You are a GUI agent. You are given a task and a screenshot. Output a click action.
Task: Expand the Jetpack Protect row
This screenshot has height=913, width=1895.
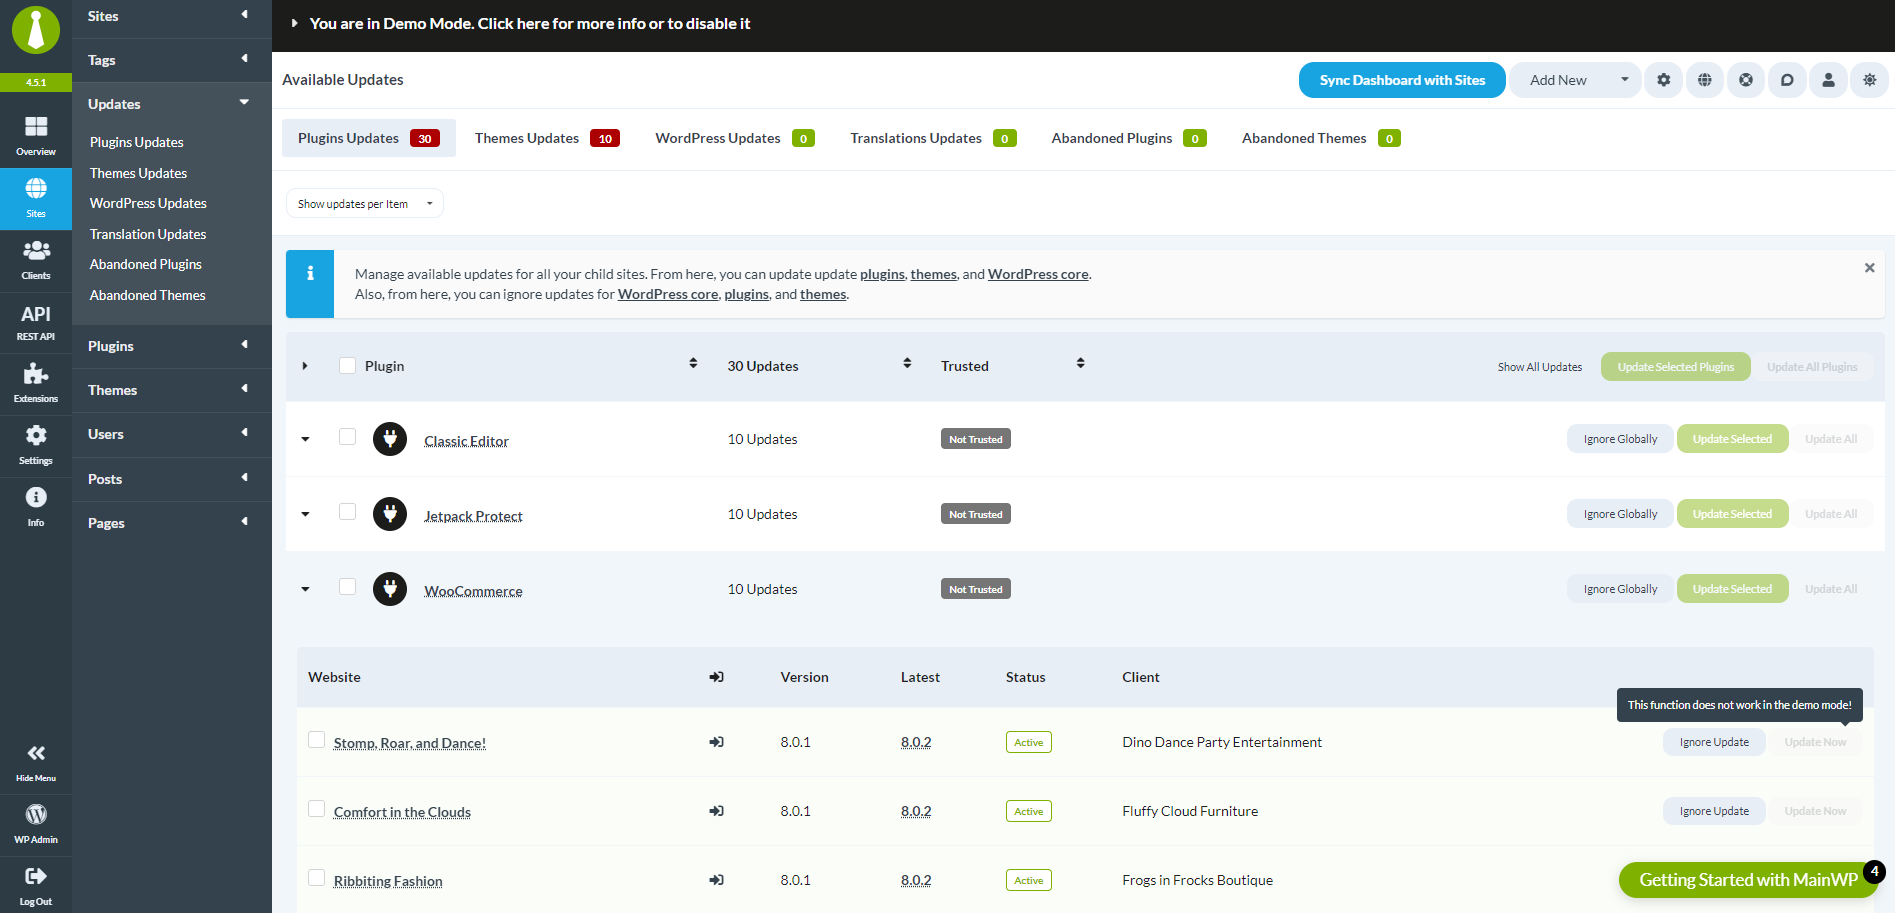(x=305, y=514)
